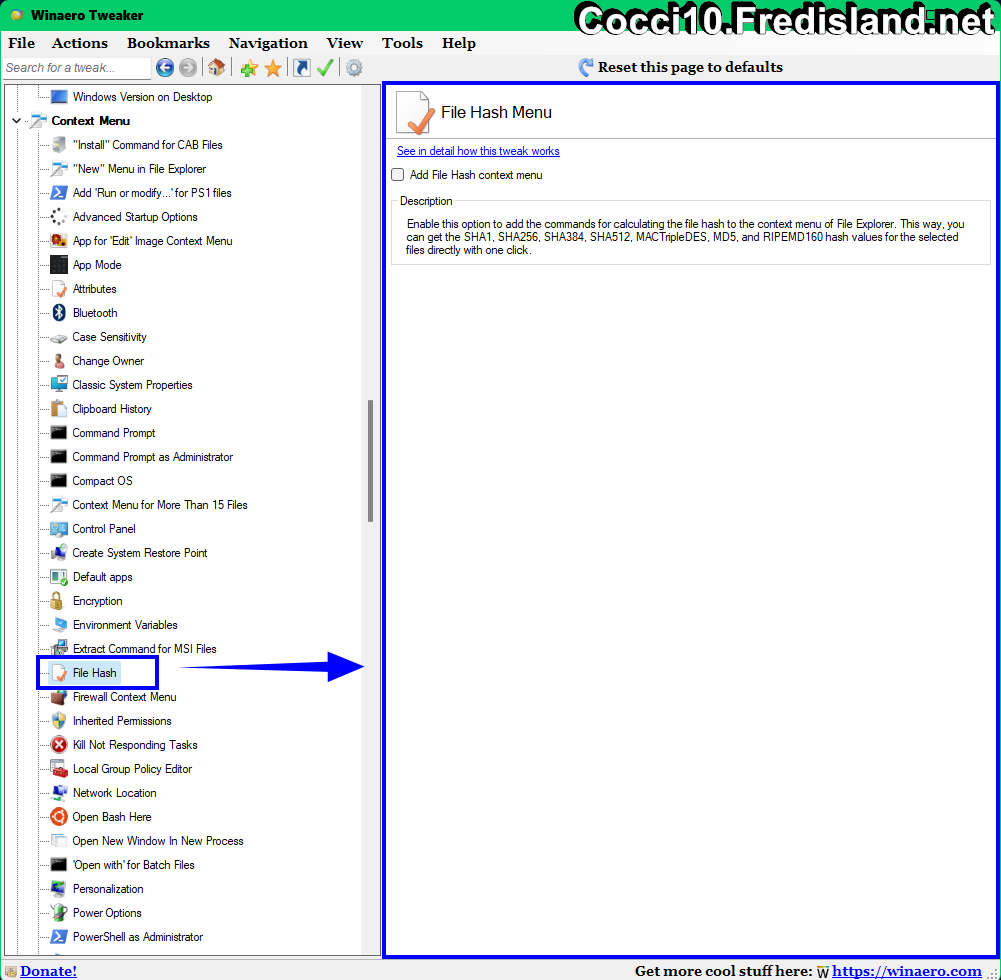Open the Home page house icon
Screen dimensions: 1001x980
(216, 67)
